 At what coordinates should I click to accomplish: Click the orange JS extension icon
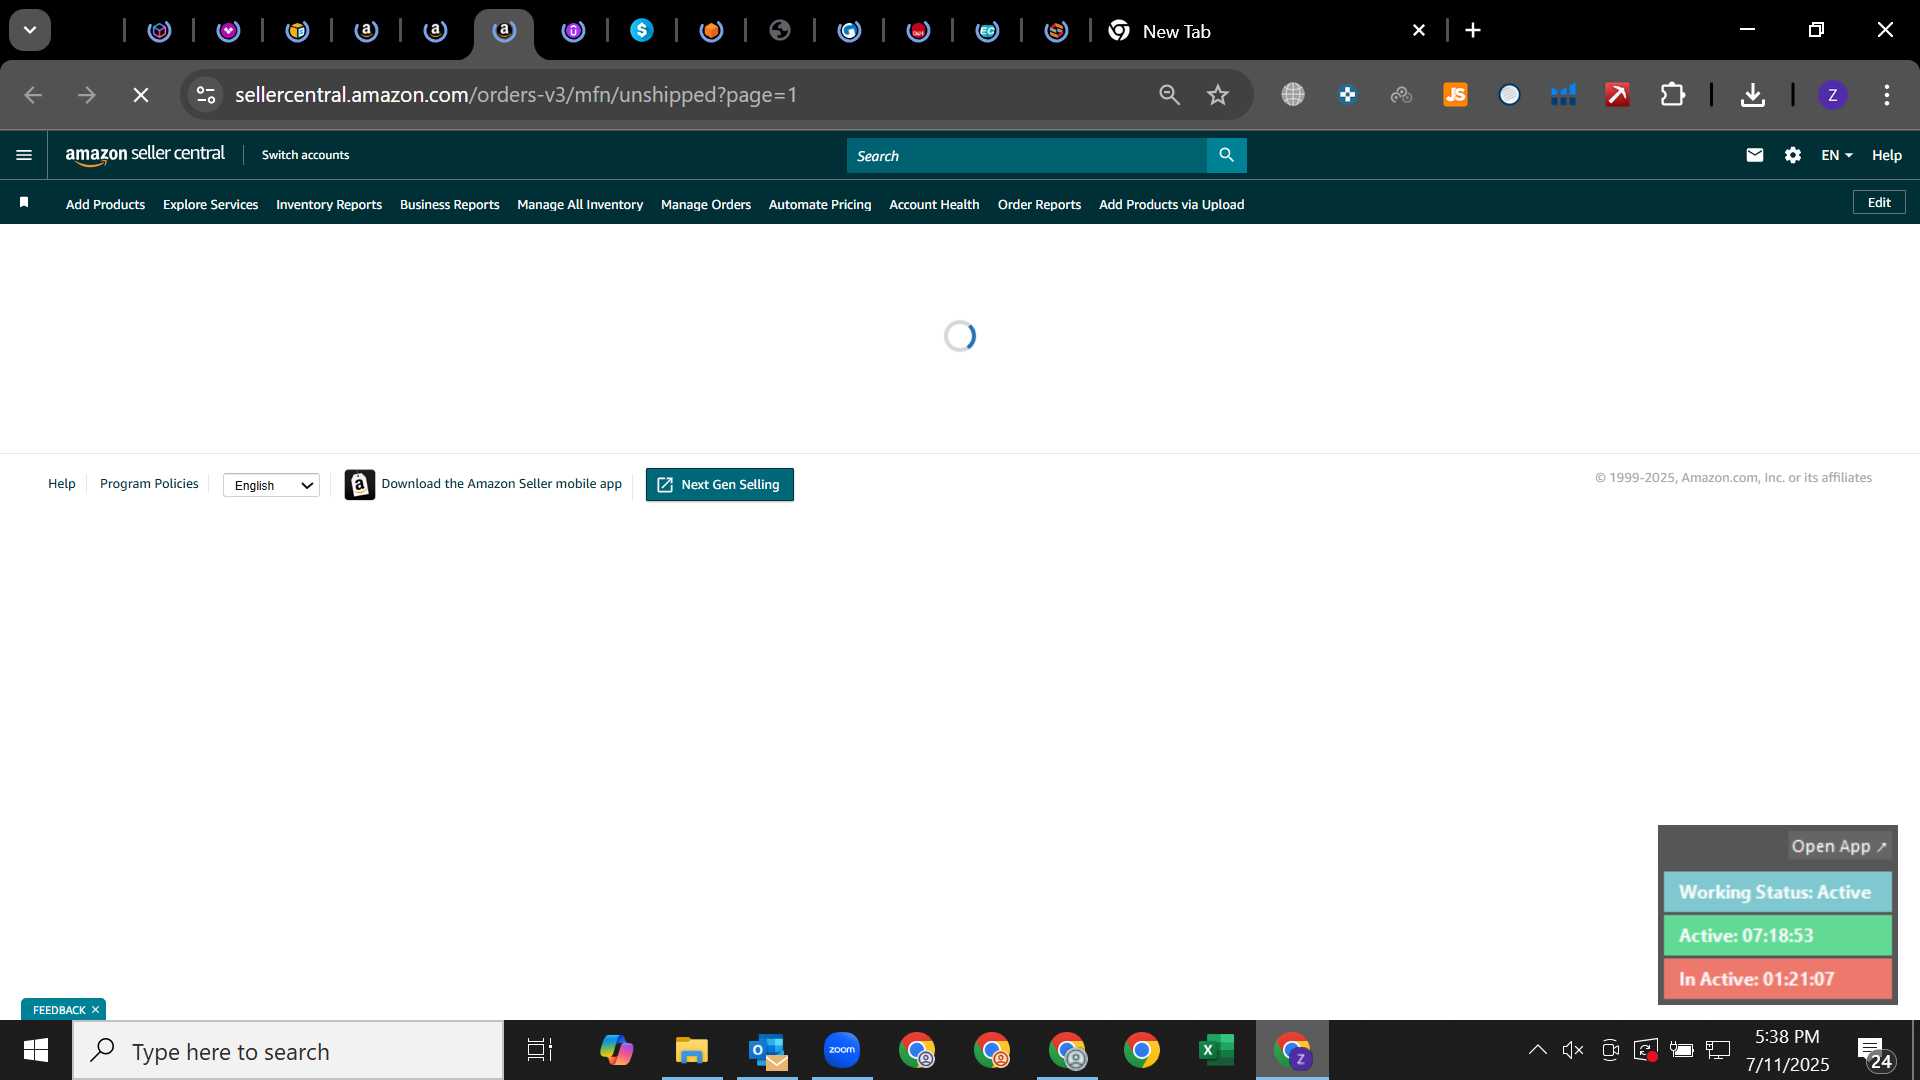(1455, 95)
